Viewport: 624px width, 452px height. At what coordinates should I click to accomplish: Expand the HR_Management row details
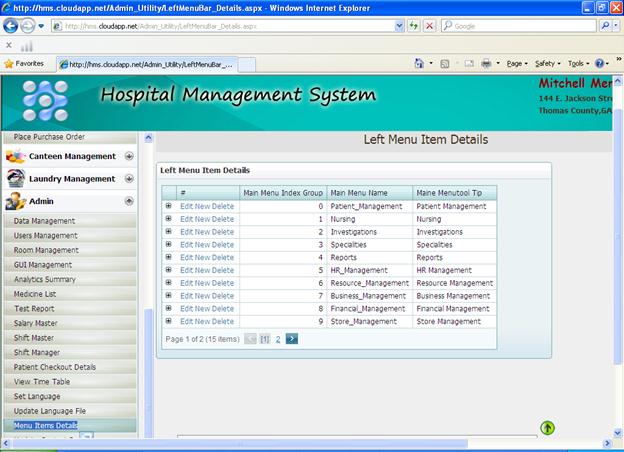click(169, 270)
